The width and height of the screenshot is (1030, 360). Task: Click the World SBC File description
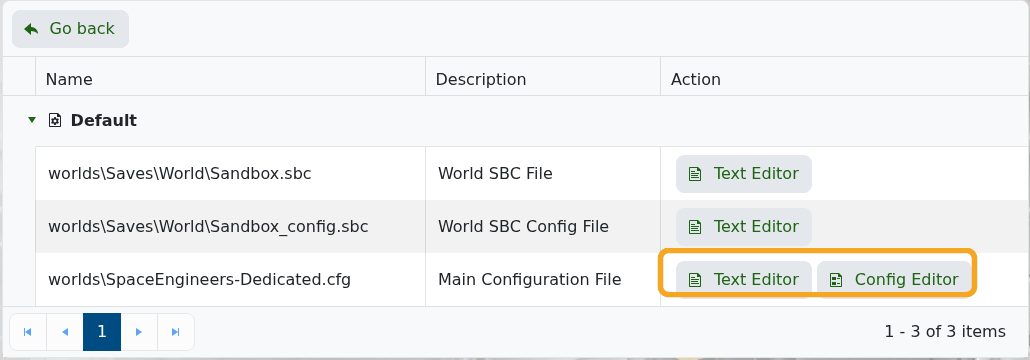click(x=495, y=174)
